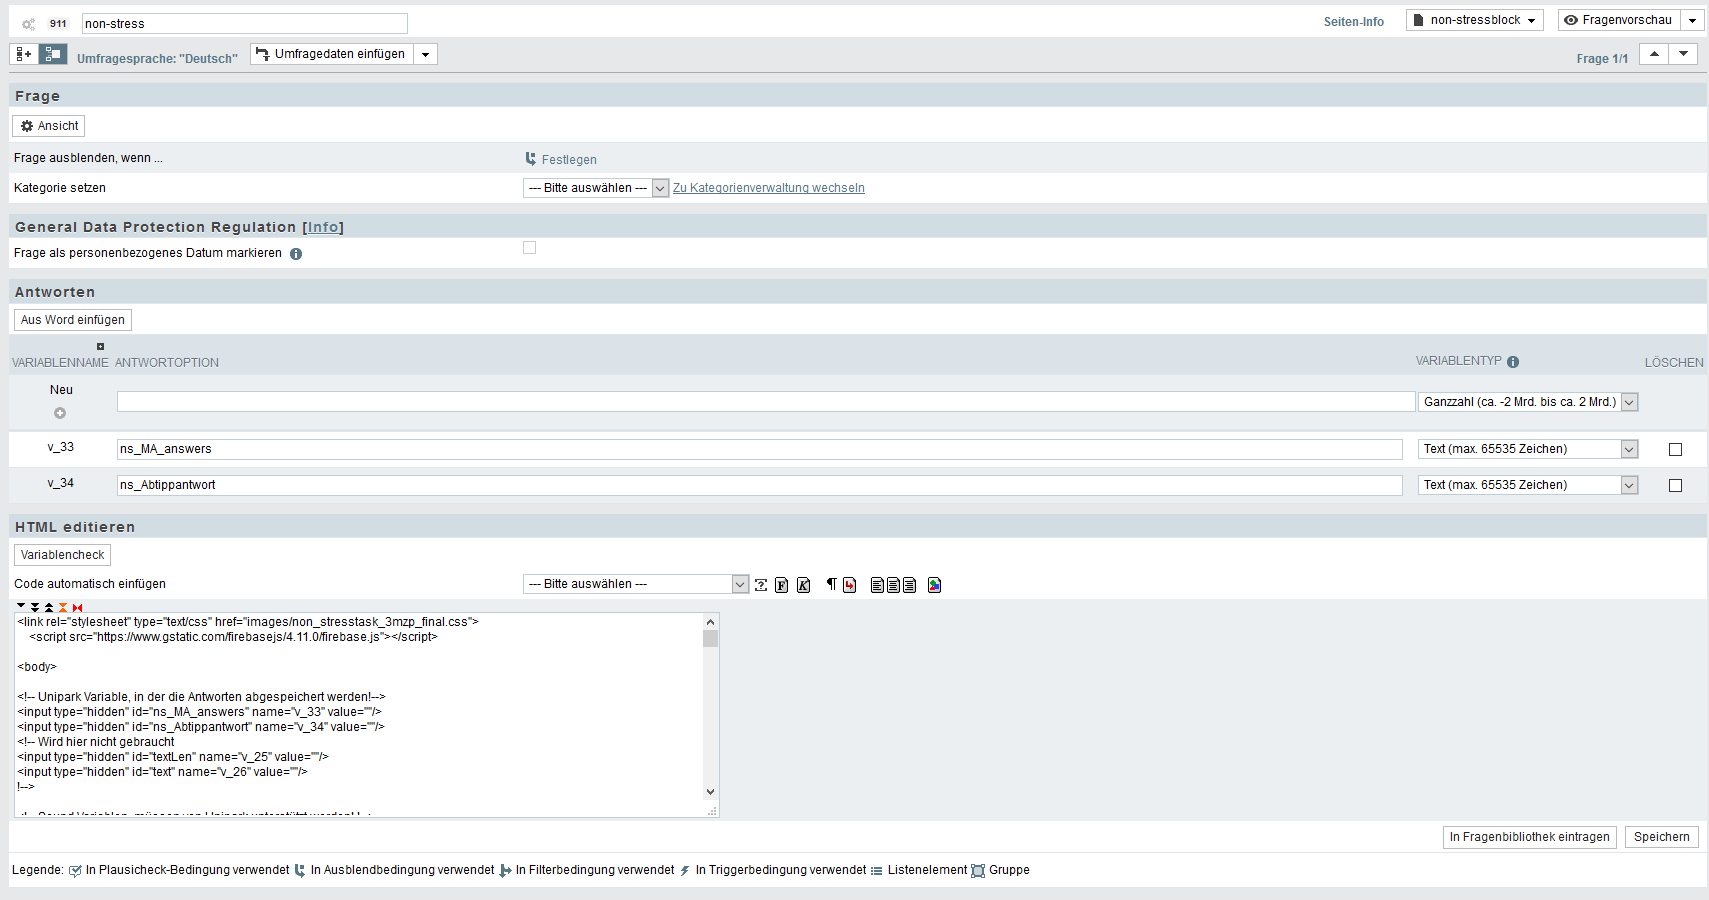
Task: Click the insert image icon
Action: click(934, 585)
